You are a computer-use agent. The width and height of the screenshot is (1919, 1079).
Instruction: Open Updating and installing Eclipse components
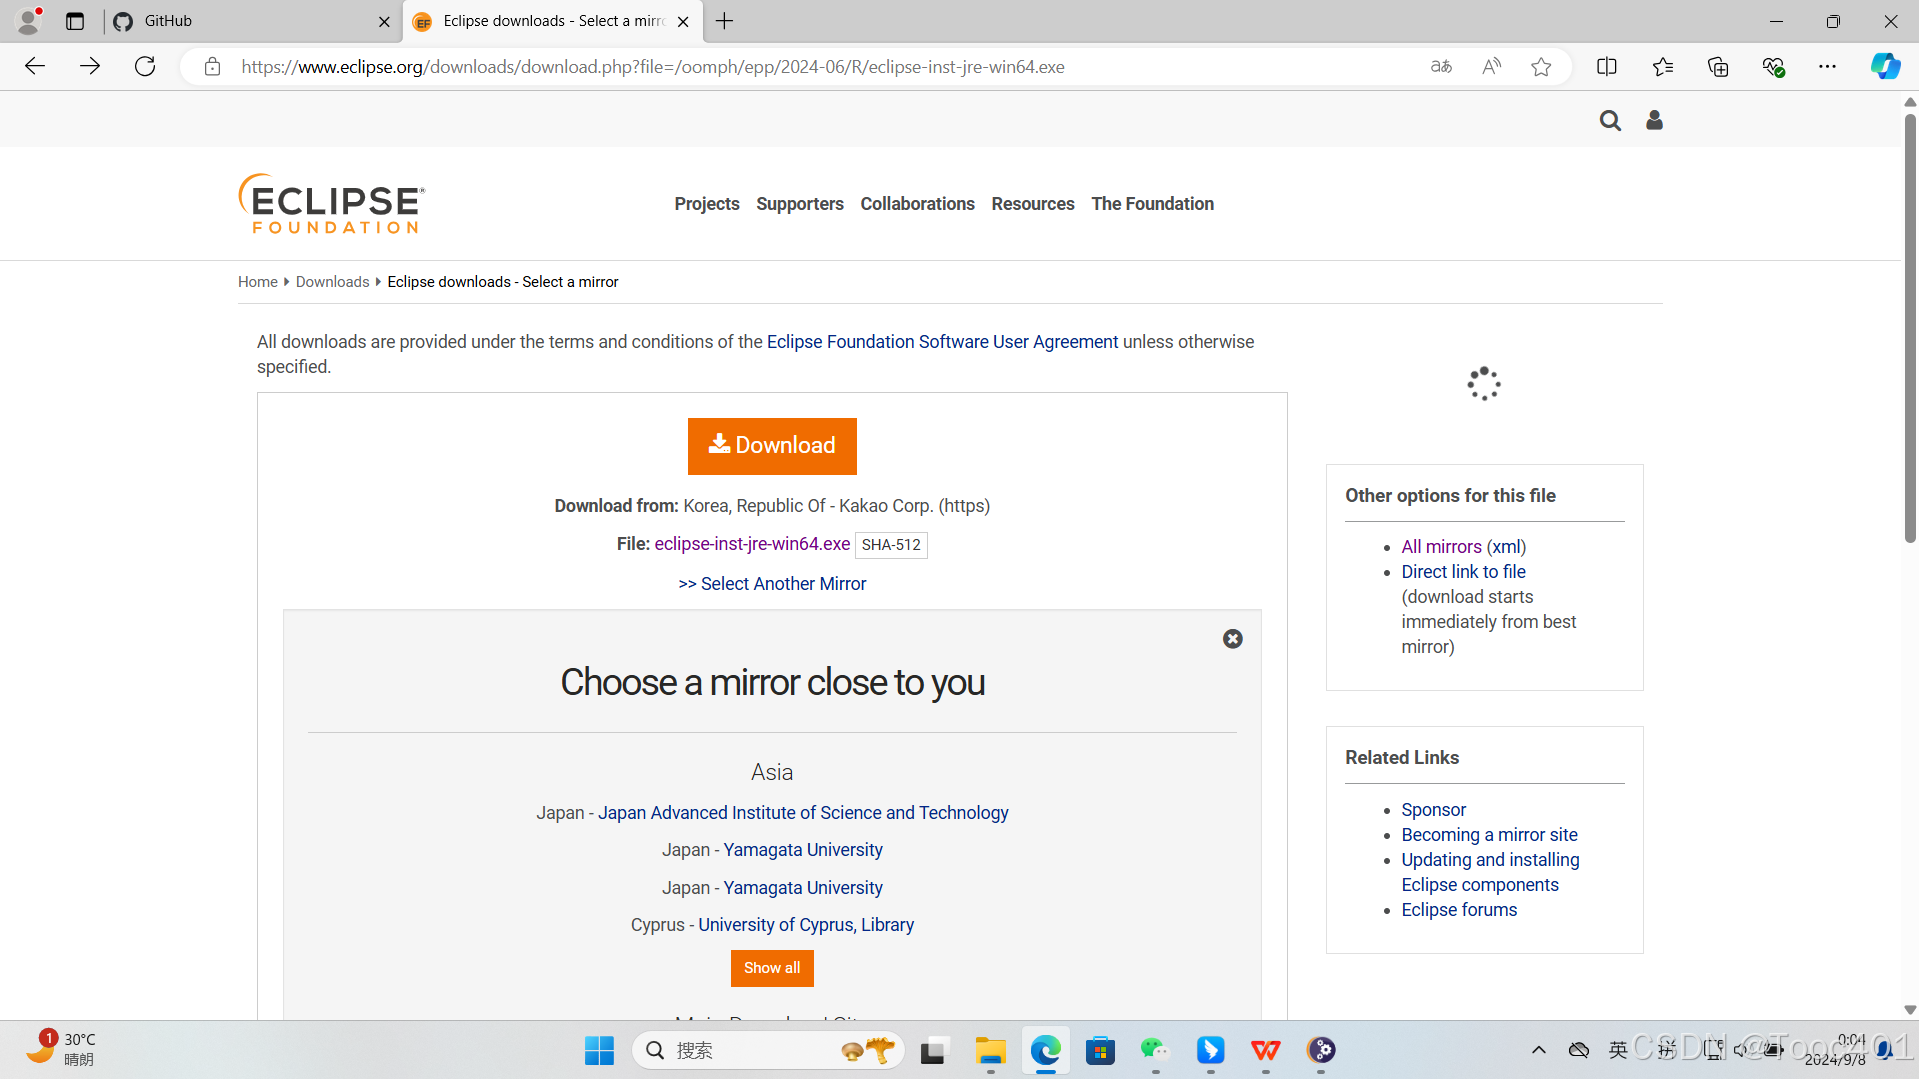(1490, 872)
